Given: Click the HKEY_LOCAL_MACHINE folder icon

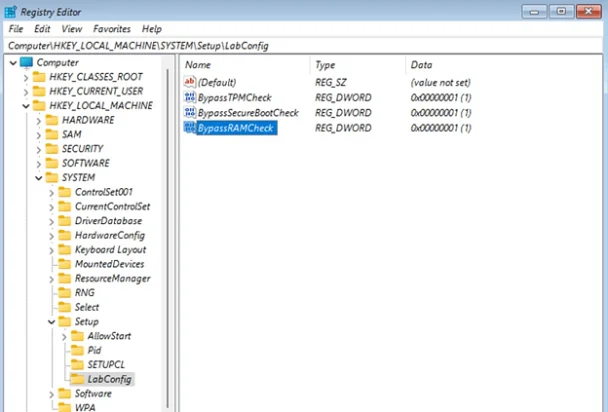Looking at the screenshot, I should 39,105.
